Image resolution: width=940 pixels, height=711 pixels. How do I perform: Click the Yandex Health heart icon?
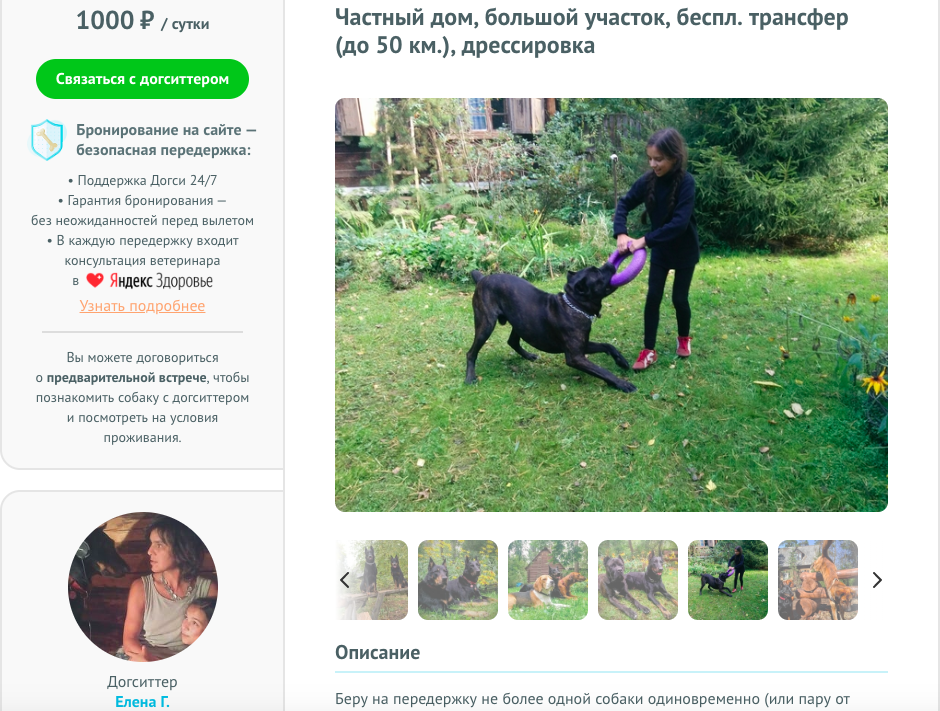(95, 280)
